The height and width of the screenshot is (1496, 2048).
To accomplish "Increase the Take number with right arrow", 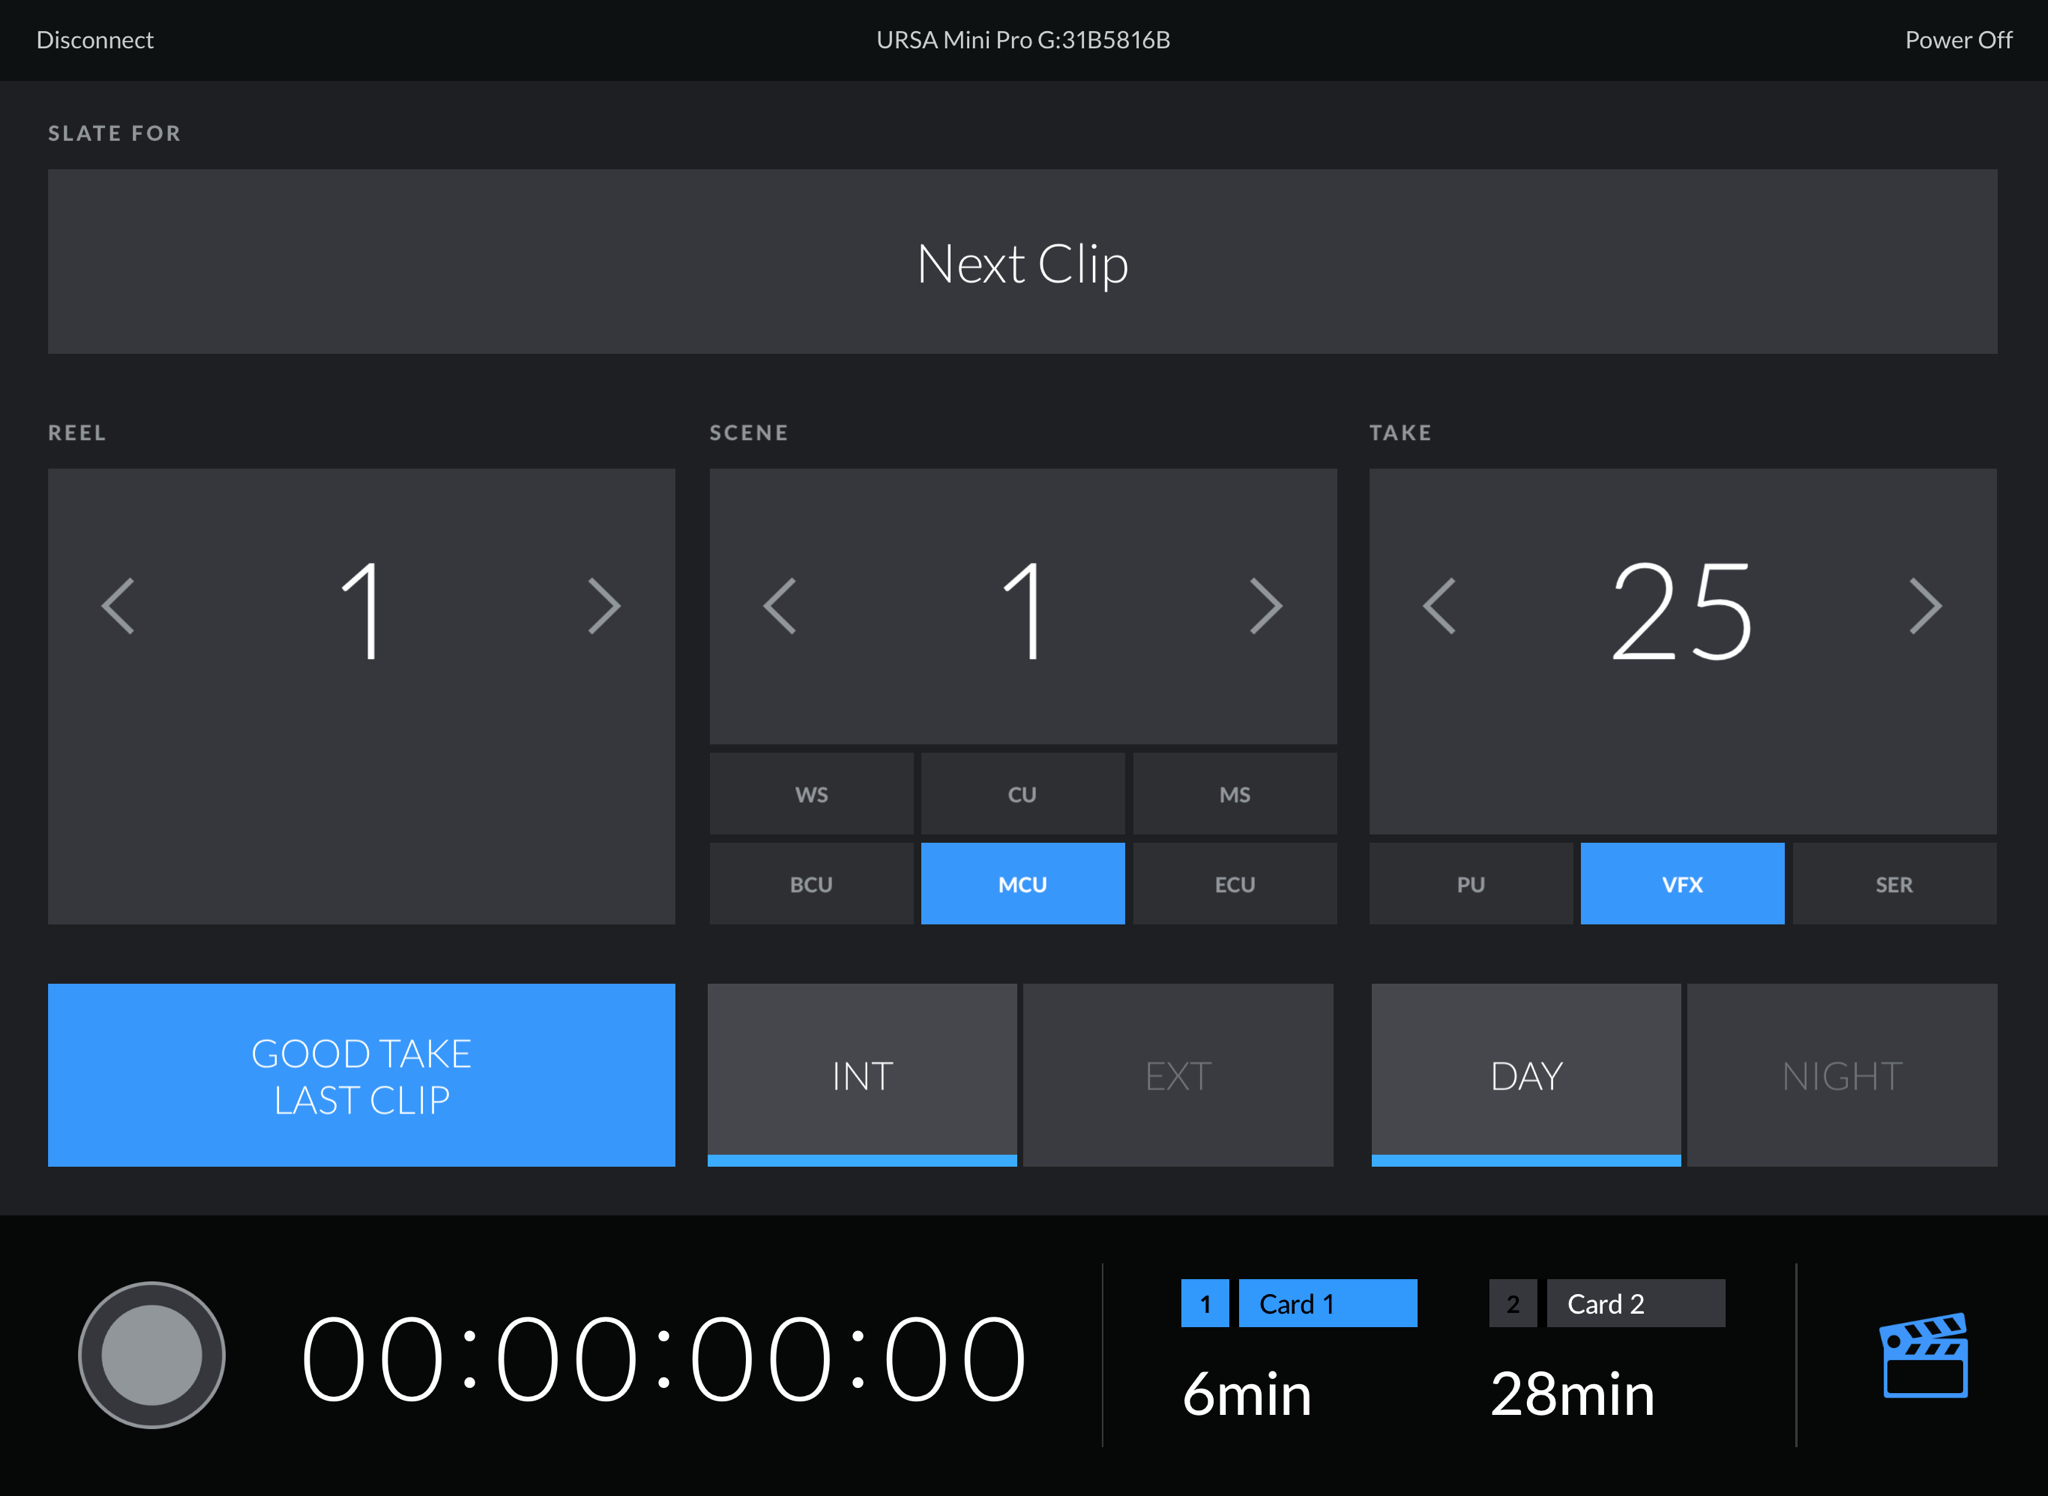I will point(1925,606).
